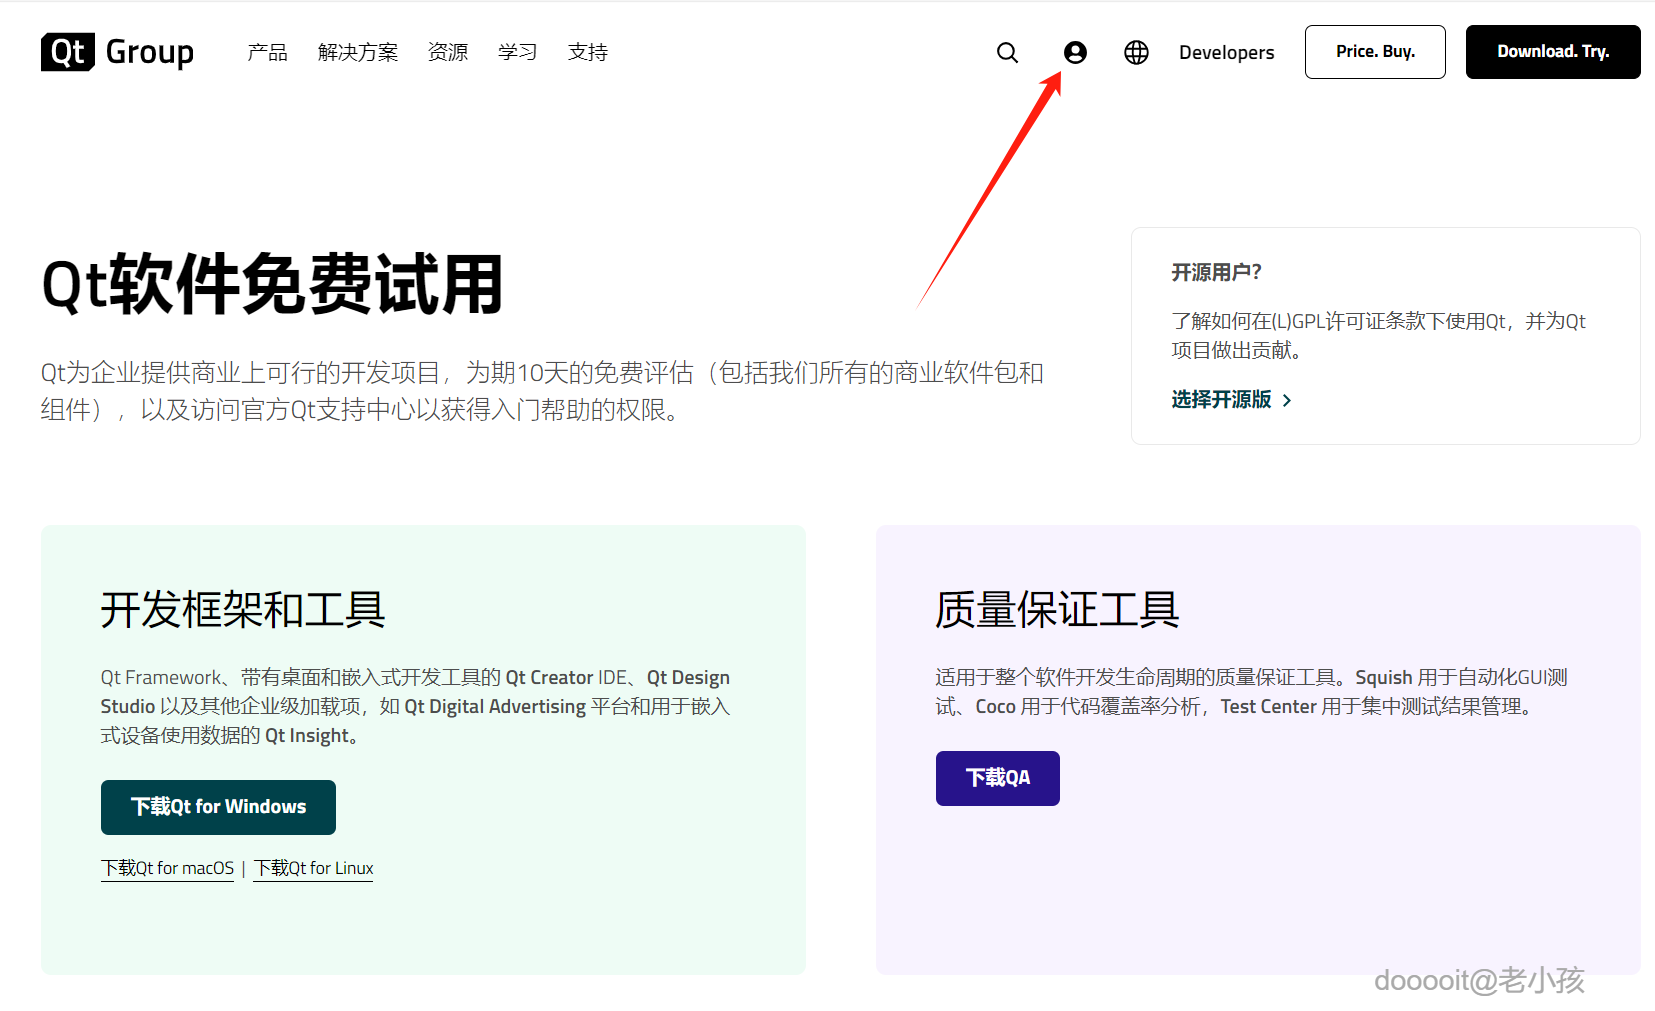The image size is (1655, 1011).
Task: Open the 支持 menu
Action: [x=587, y=52]
